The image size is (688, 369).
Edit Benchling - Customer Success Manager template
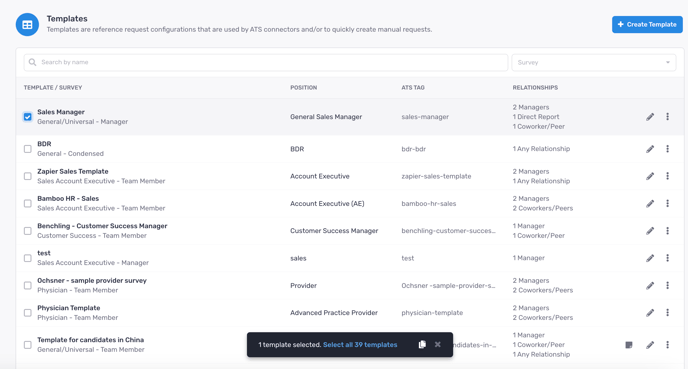point(650,231)
